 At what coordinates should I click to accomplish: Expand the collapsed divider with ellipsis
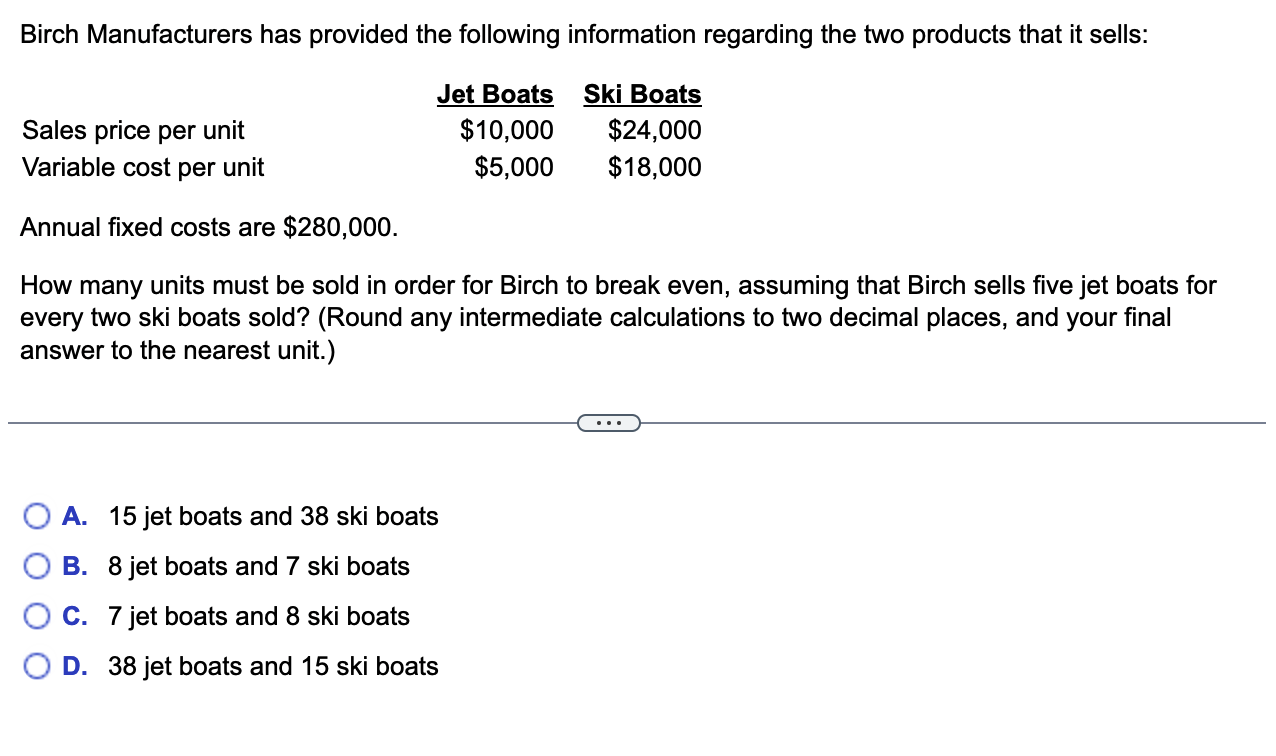(610, 423)
